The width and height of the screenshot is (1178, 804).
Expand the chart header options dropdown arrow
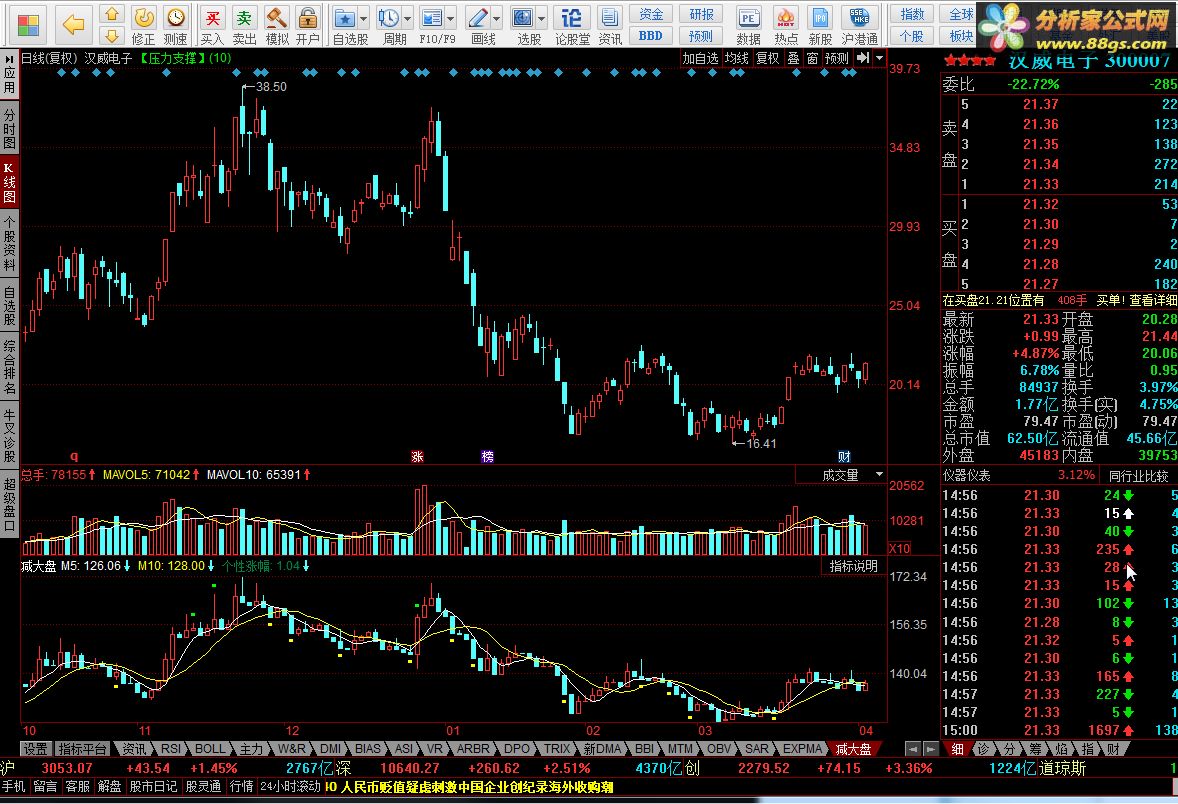[880, 58]
